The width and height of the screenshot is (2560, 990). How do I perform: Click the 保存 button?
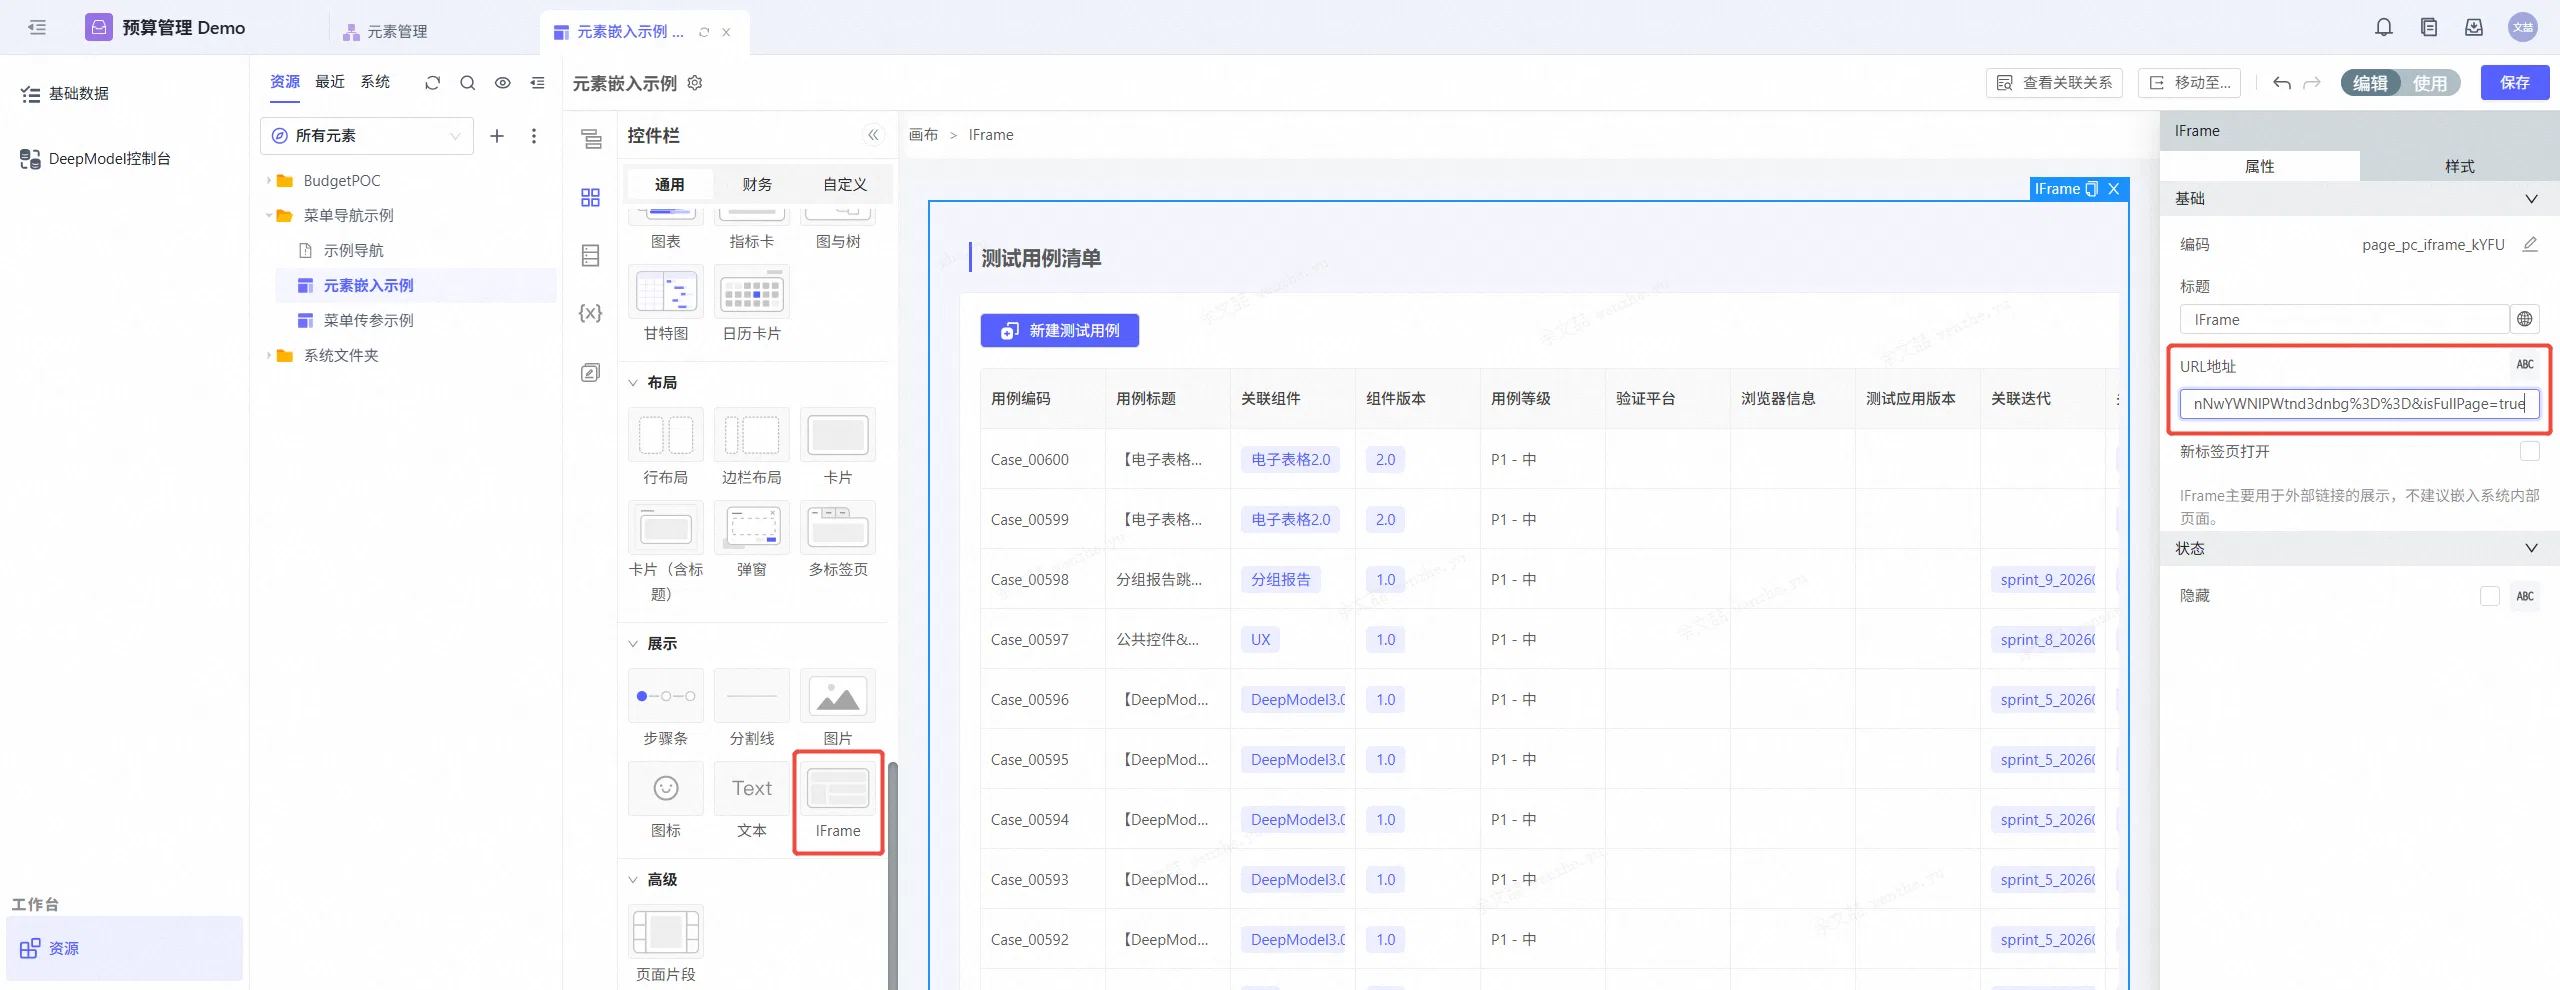[2515, 83]
